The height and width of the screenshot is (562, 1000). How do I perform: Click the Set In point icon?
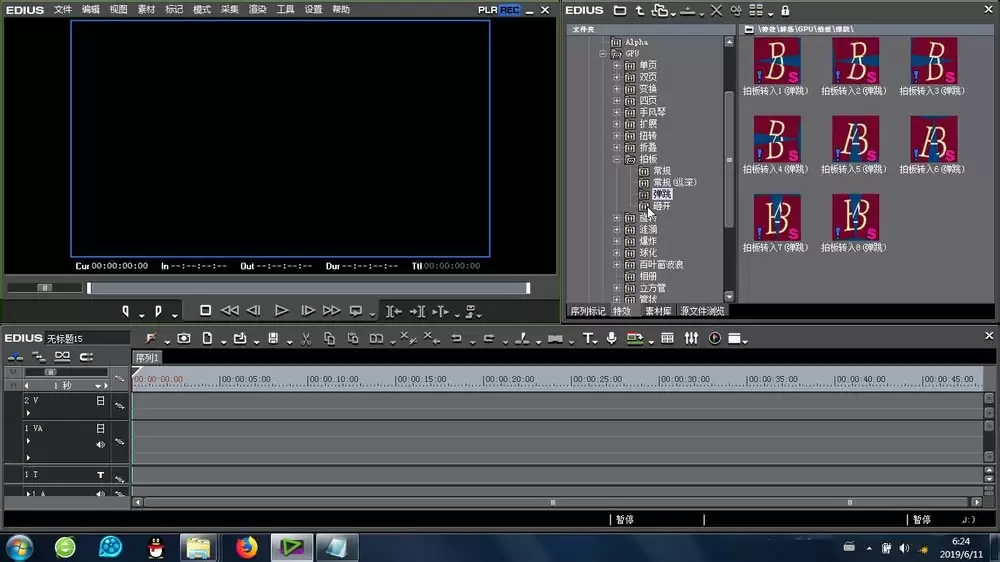[x=126, y=311]
